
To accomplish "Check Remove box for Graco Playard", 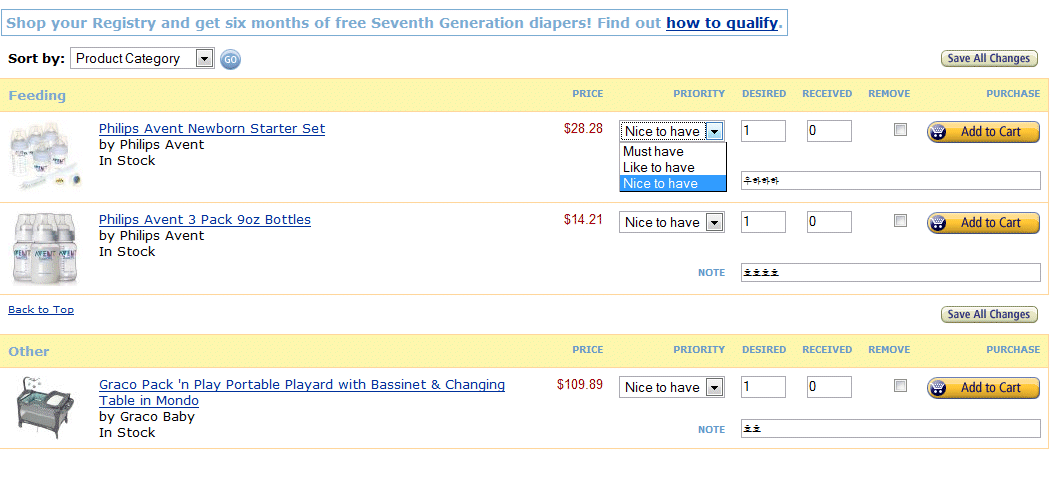I will coord(900,386).
